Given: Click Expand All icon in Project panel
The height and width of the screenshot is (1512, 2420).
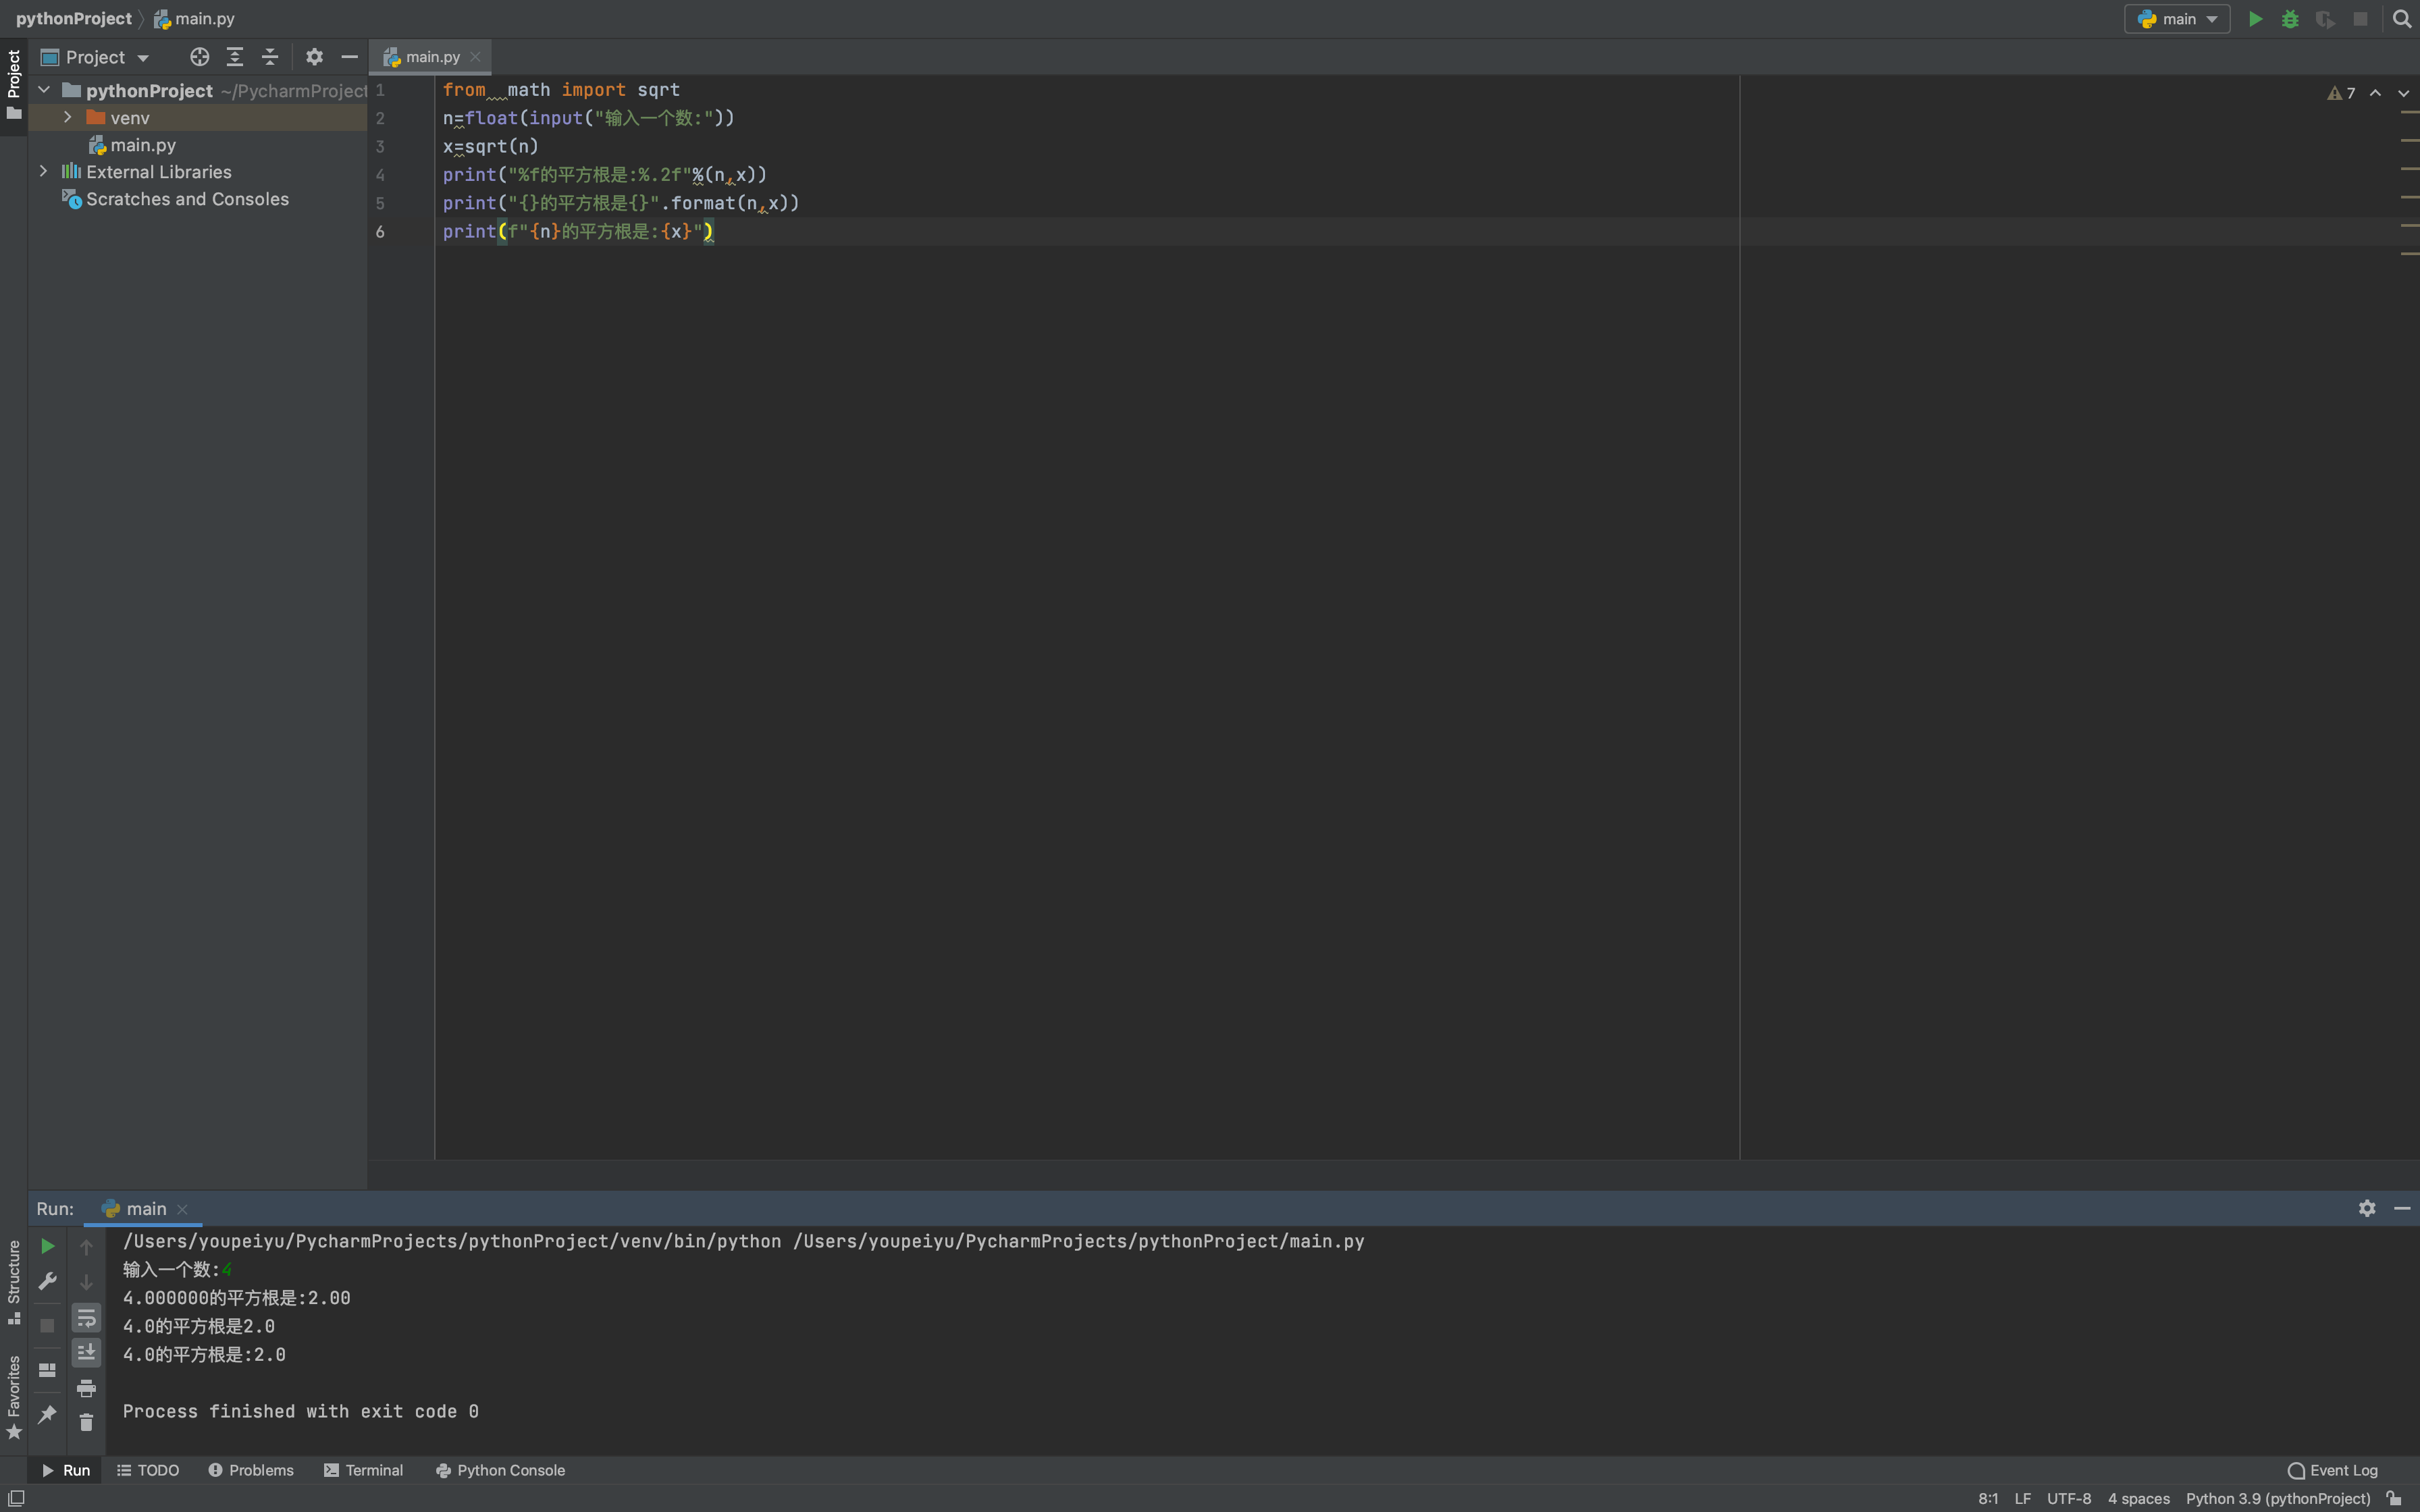Looking at the screenshot, I should pos(235,57).
